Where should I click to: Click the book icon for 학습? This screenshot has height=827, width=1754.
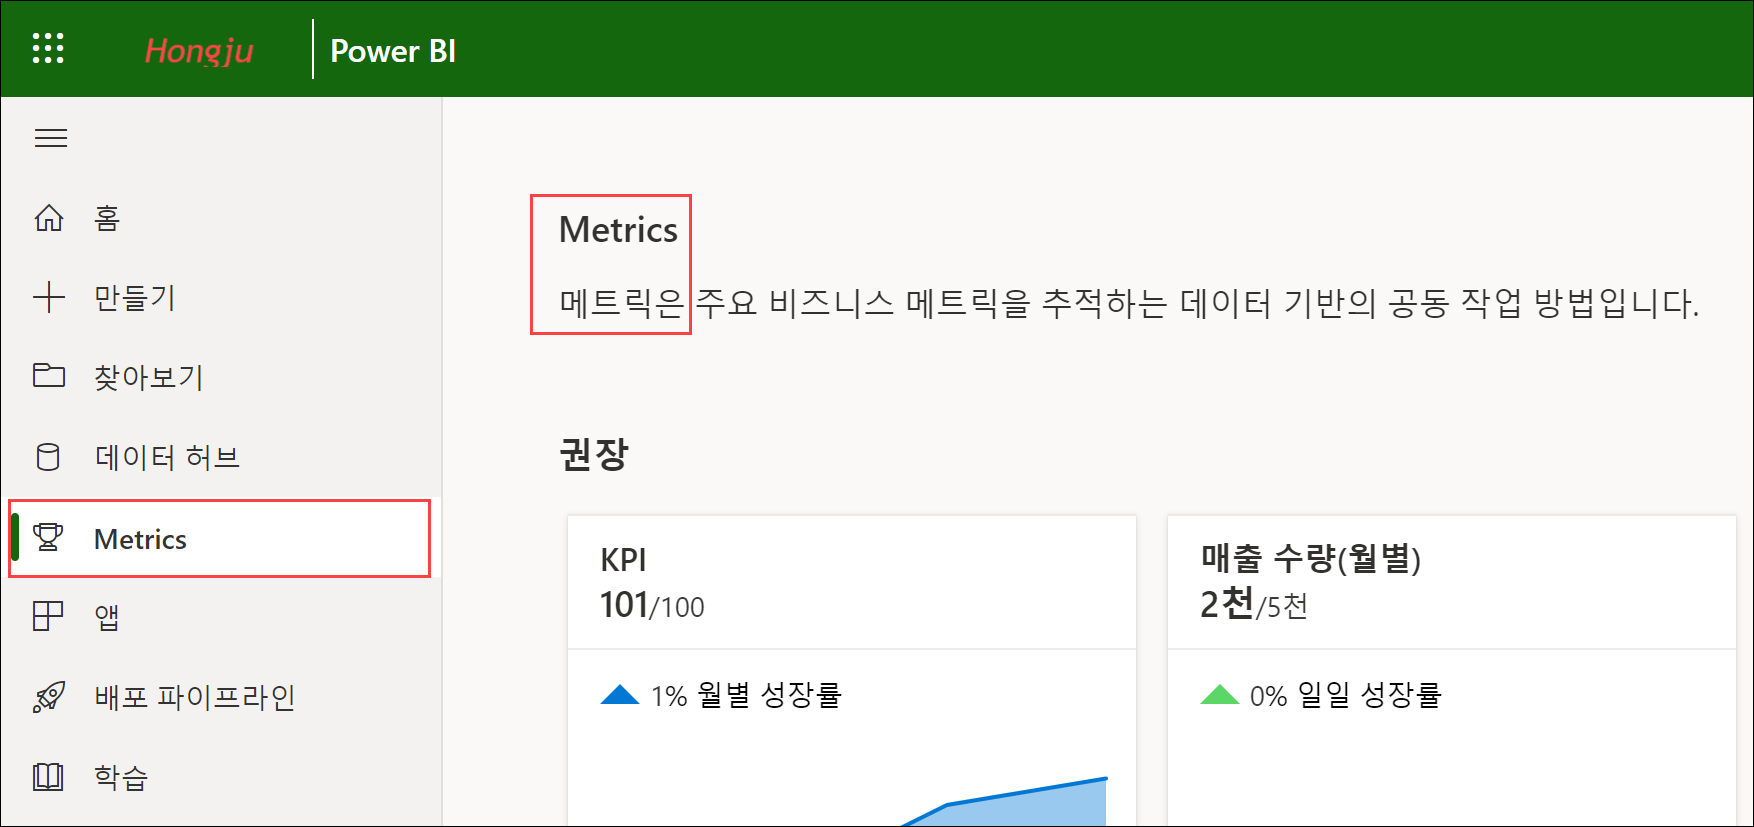(x=48, y=776)
